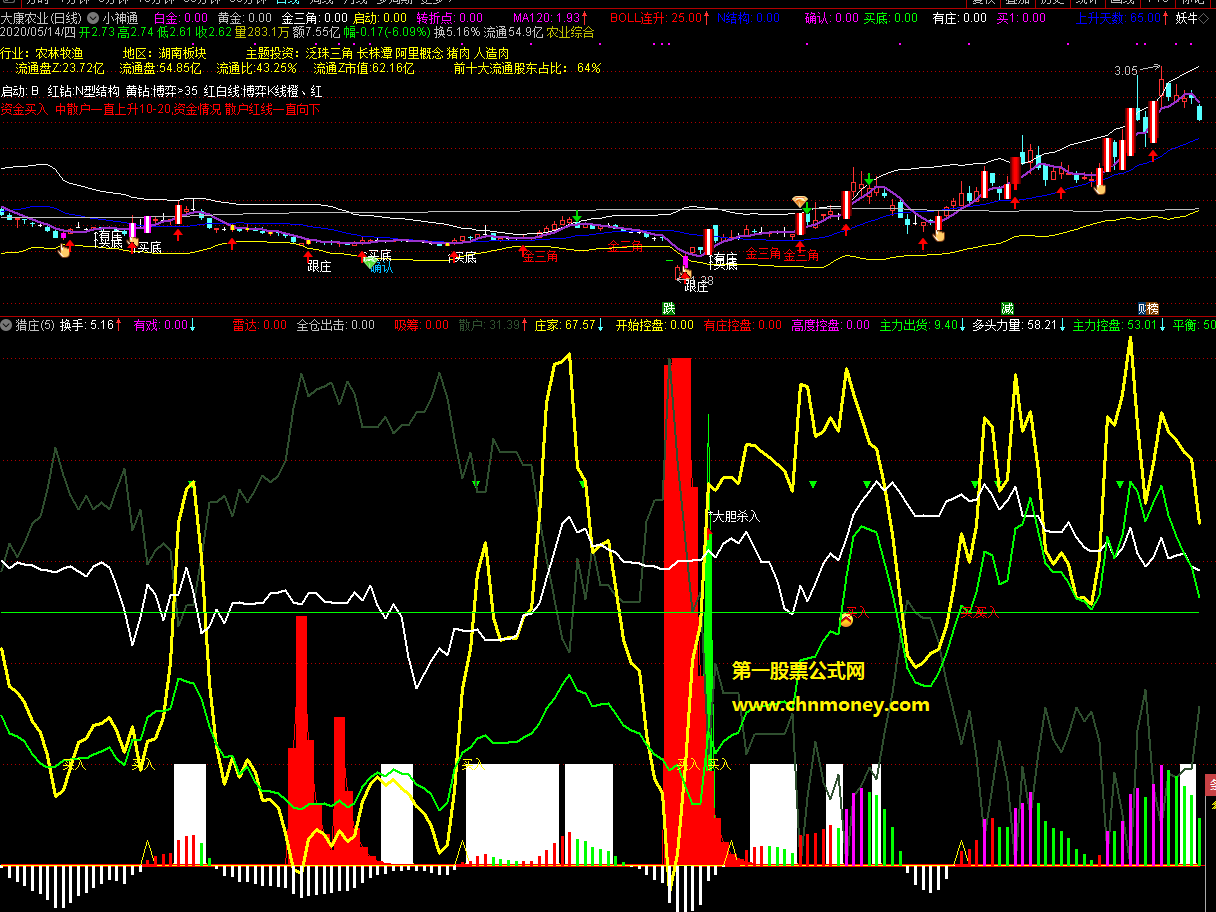This screenshot has height=912, width=1216.
Task: Expand the 猎庄(5) sub-indicator arrow
Action: coord(6,325)
